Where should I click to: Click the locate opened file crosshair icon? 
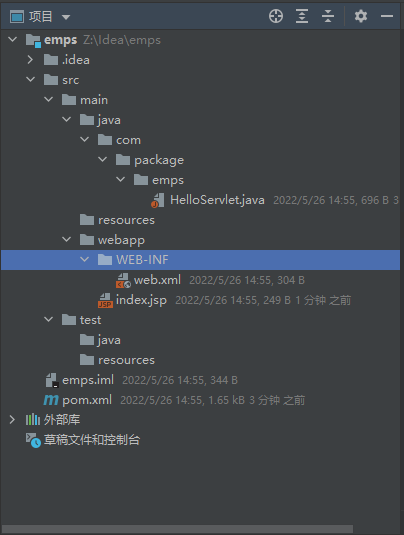(x=276, y=16)
